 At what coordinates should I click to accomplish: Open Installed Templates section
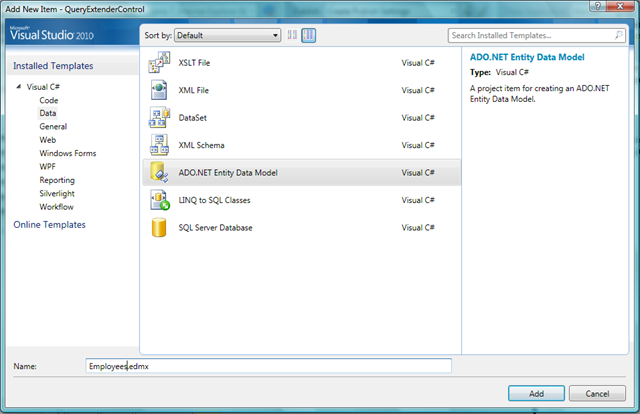click(x=53, y=66)
